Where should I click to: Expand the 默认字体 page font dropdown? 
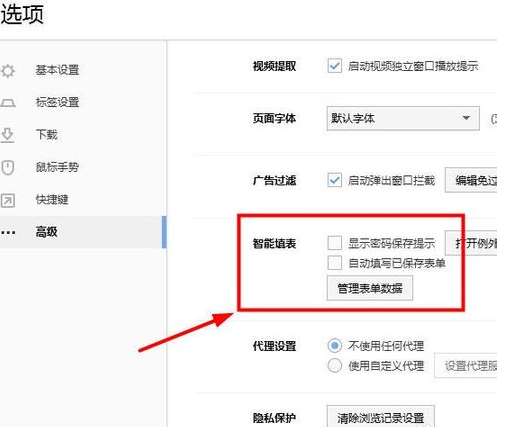[403, 118]
